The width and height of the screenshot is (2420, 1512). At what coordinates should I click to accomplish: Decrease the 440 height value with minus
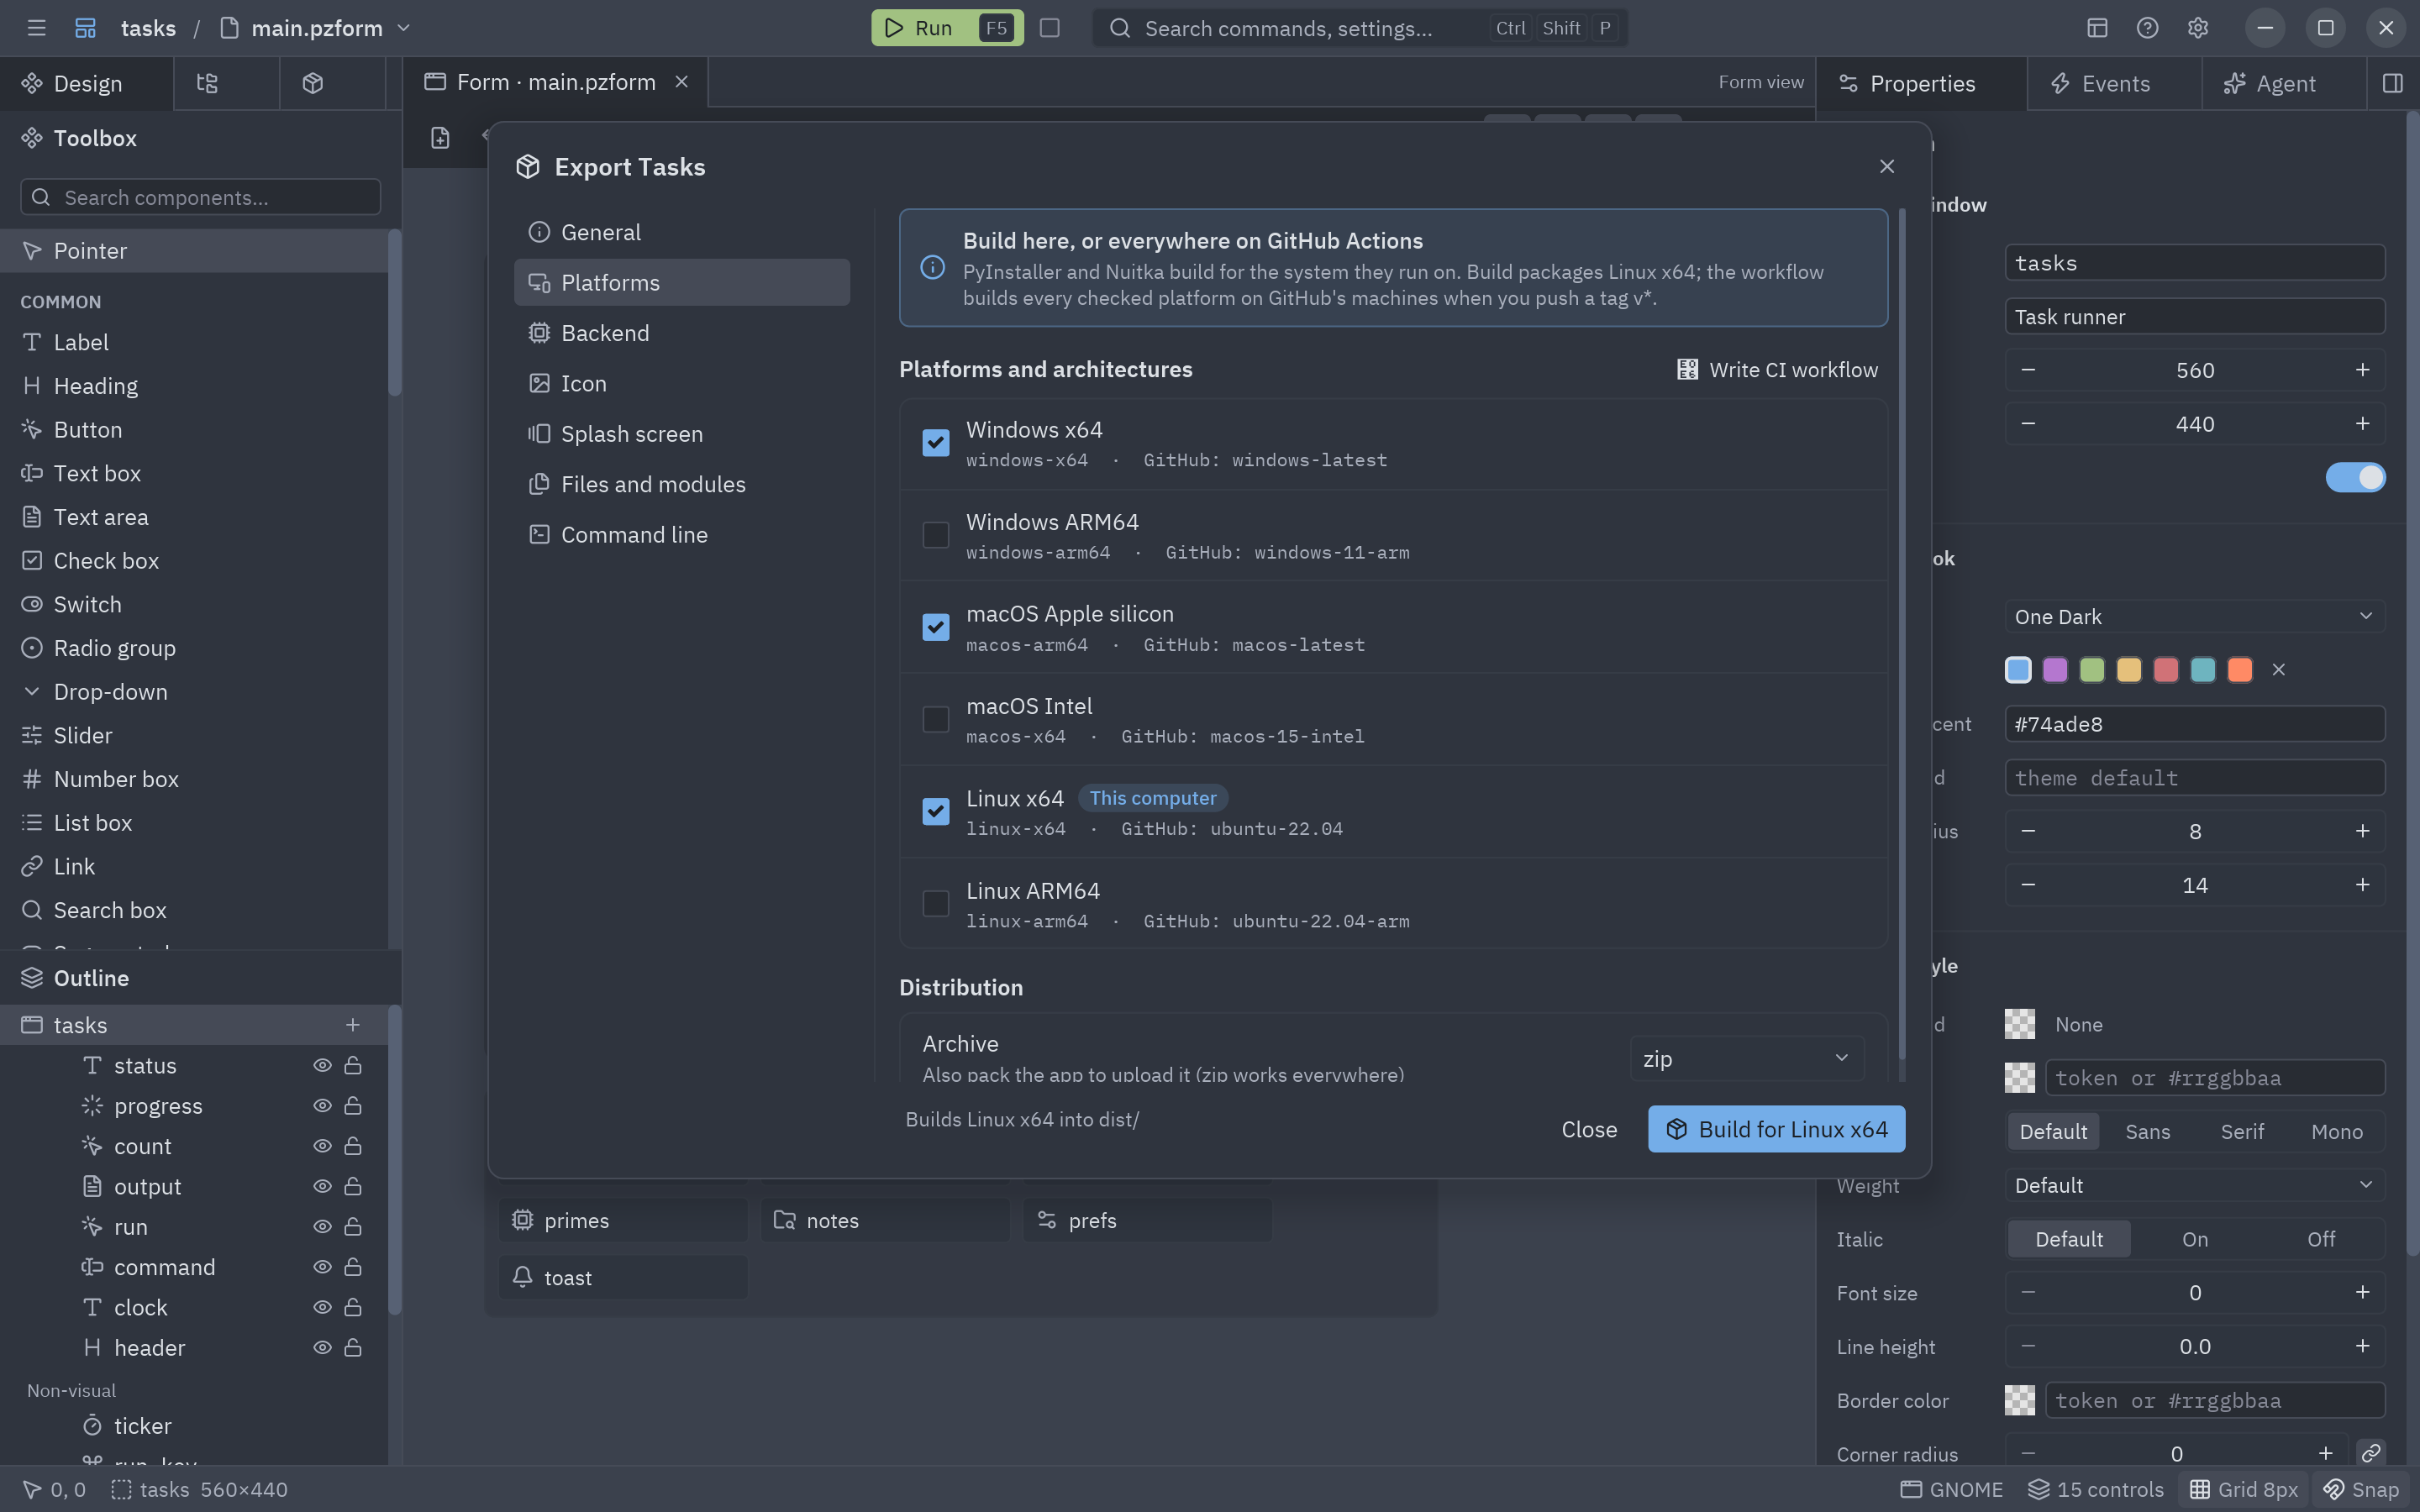coord(2028,424)
